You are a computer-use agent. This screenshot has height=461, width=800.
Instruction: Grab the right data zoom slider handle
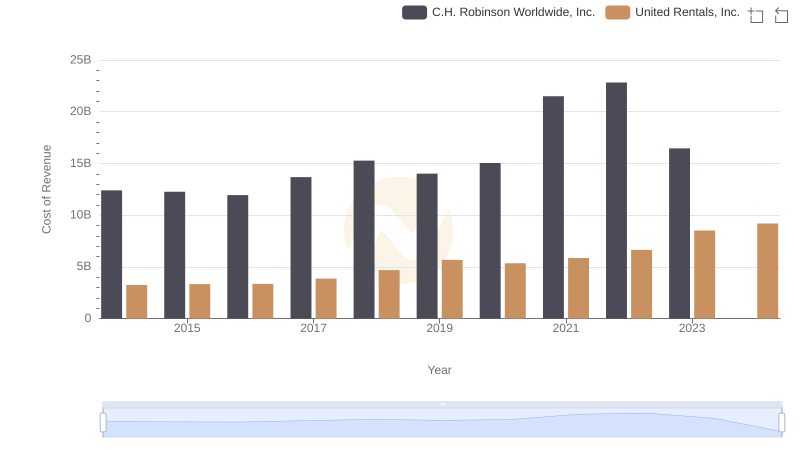pos(782,422)
